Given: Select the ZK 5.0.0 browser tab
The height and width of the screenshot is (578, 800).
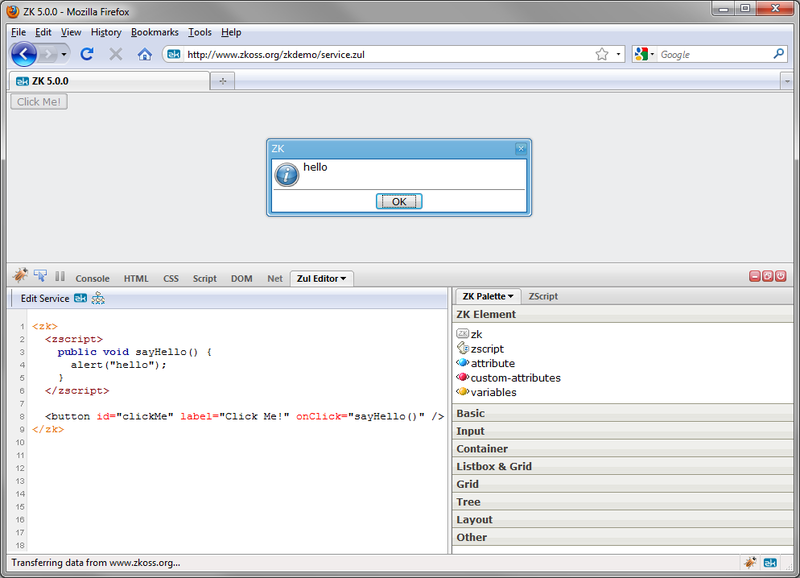Looking at the screenshot, I should click(109, 81).
